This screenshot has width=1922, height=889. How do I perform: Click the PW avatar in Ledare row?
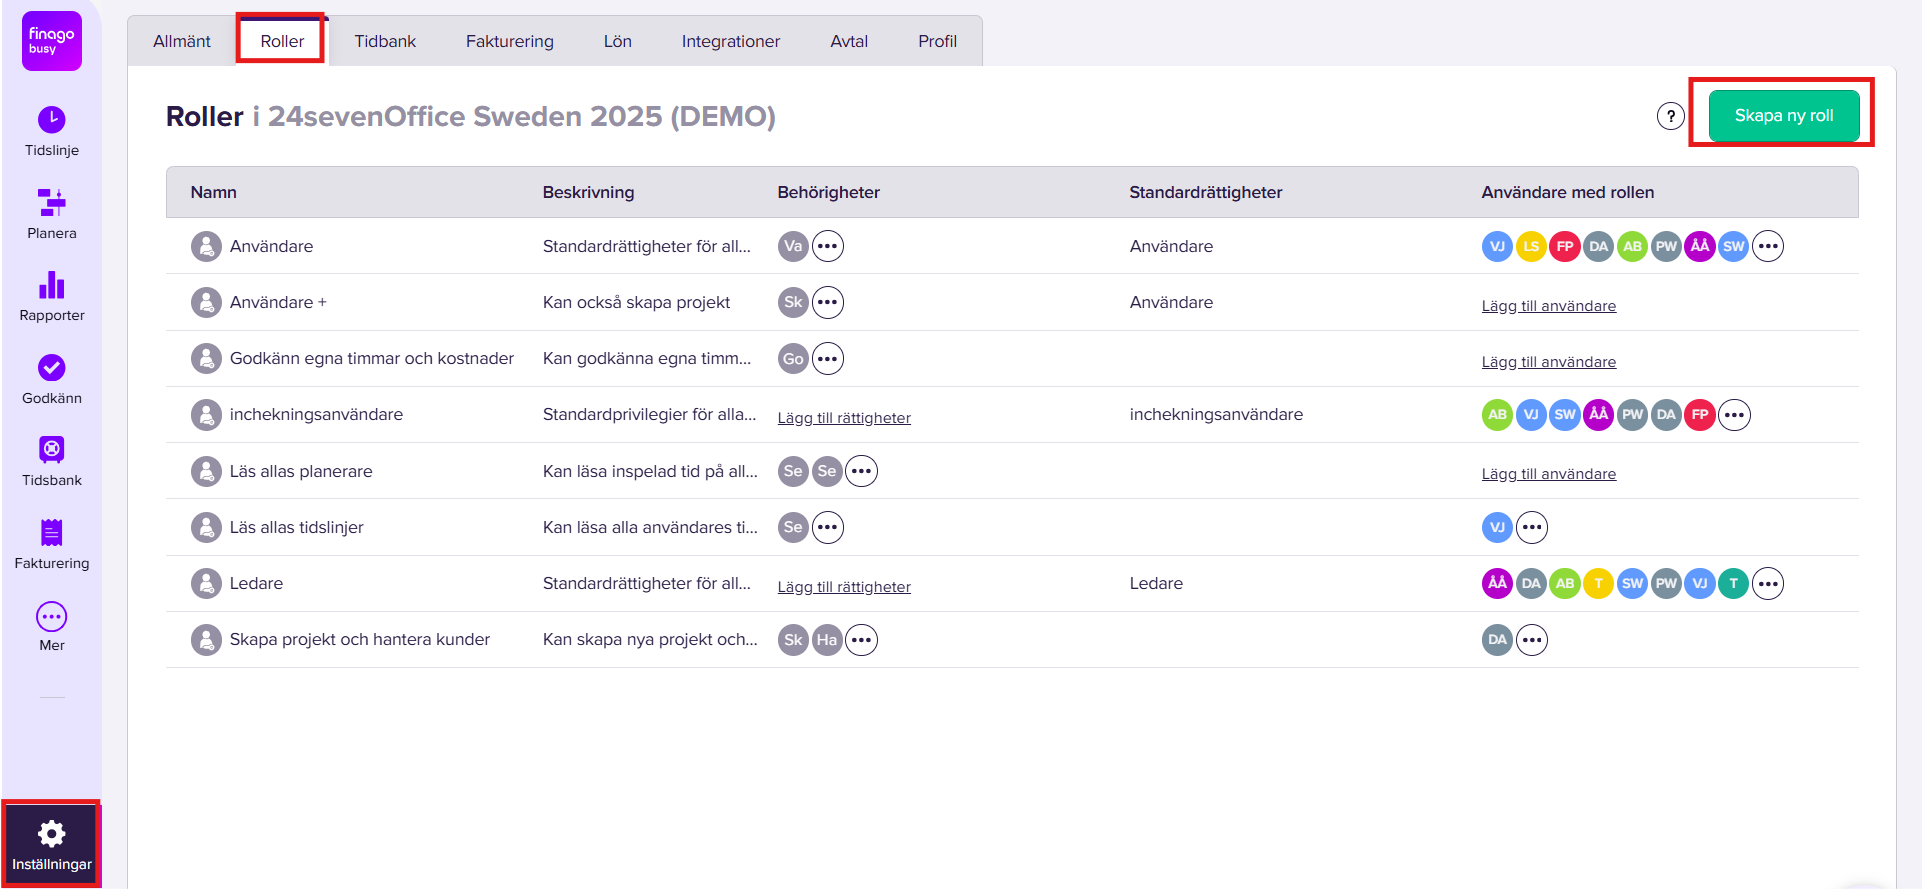pos(1666,583)
